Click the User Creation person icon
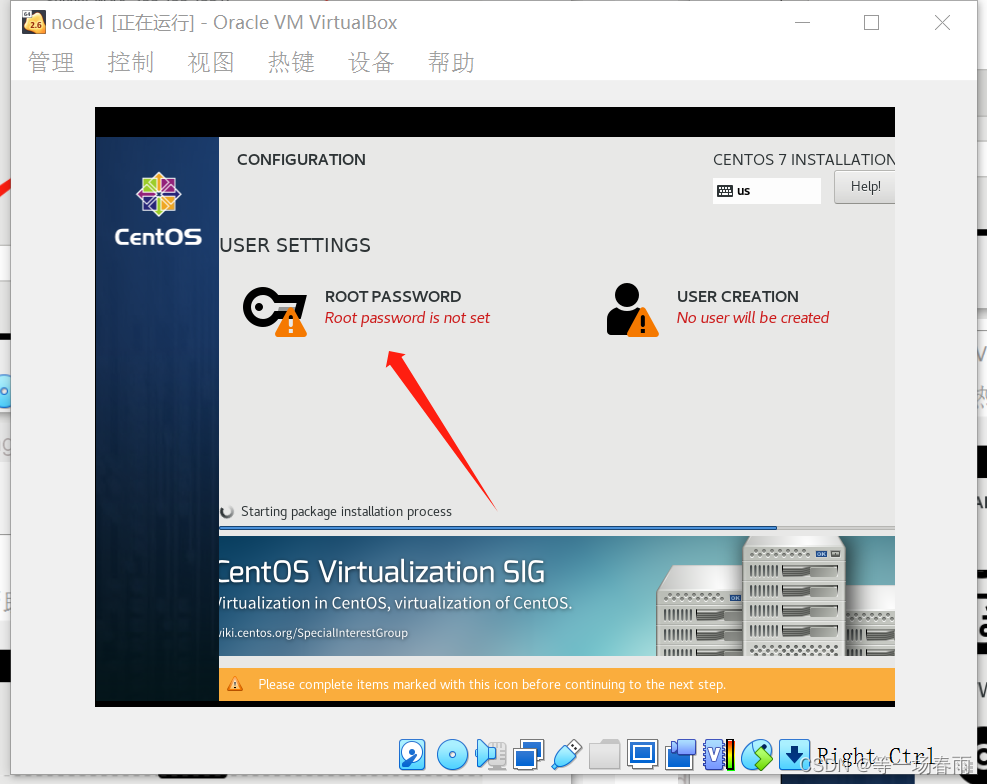 pyautogui.click(x=632, y=310)
